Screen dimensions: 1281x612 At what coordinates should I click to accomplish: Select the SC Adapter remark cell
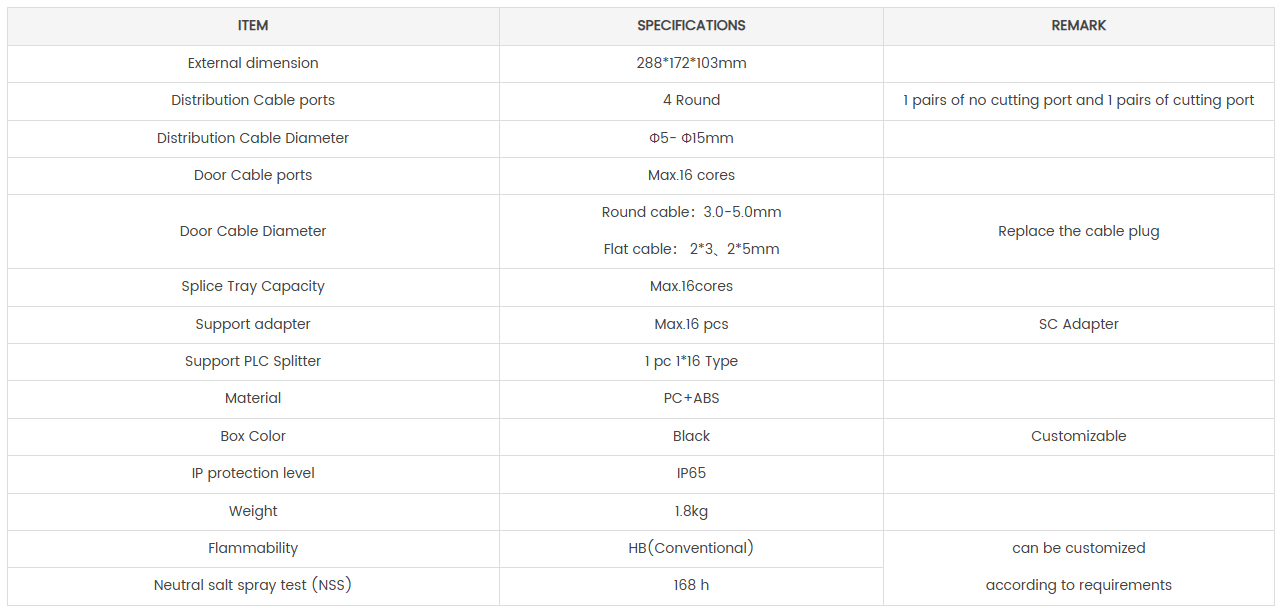coord(1078,324)
